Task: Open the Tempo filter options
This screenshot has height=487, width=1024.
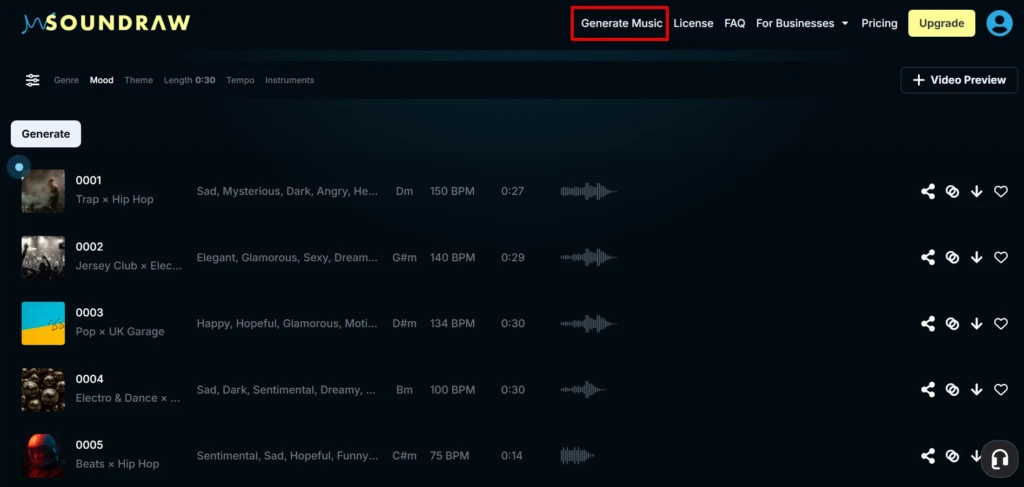Action: 240,80
